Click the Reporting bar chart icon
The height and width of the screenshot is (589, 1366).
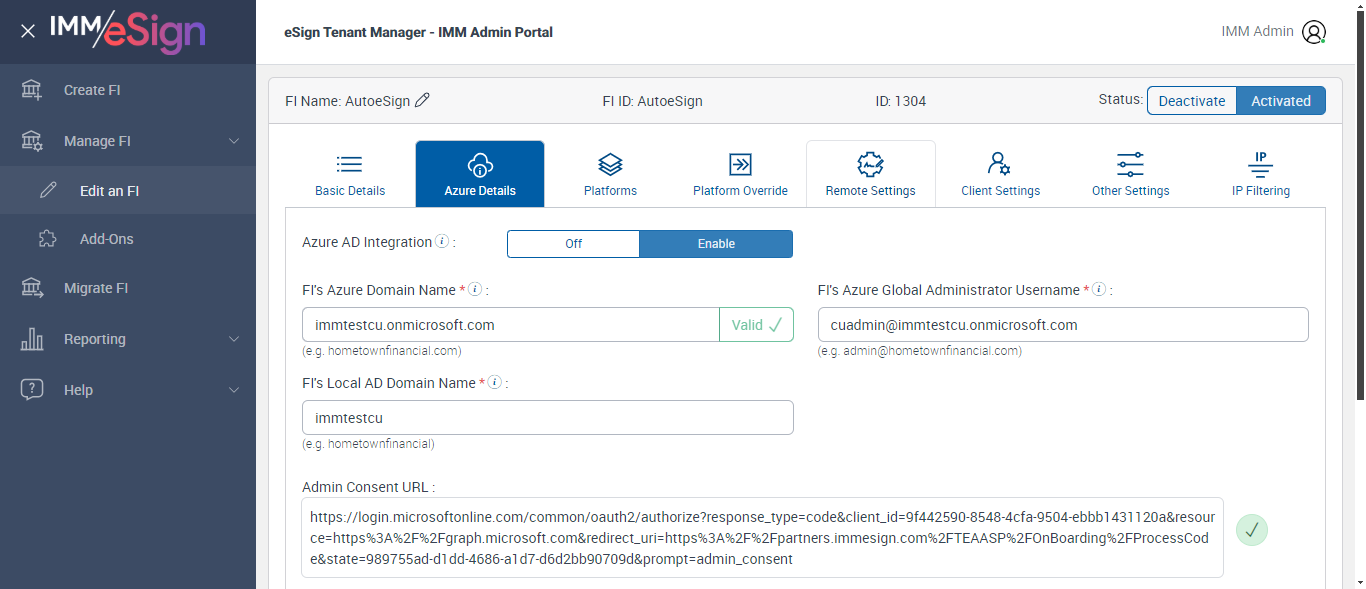[32, 339]
